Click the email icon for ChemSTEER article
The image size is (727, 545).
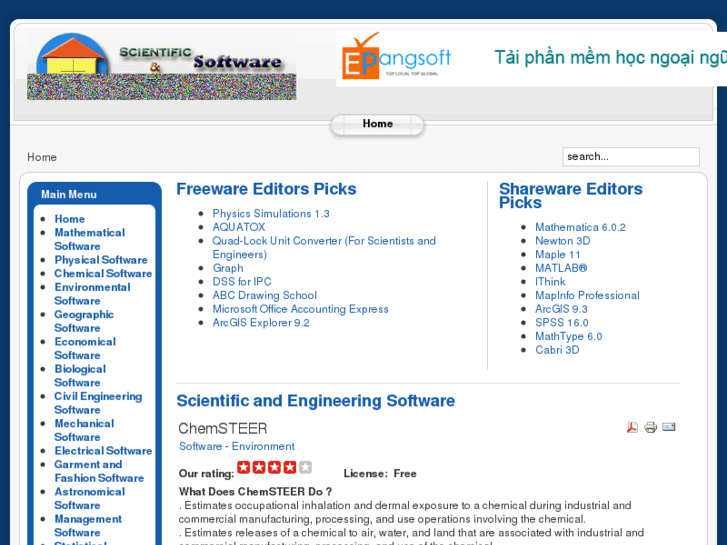[669, 427]
